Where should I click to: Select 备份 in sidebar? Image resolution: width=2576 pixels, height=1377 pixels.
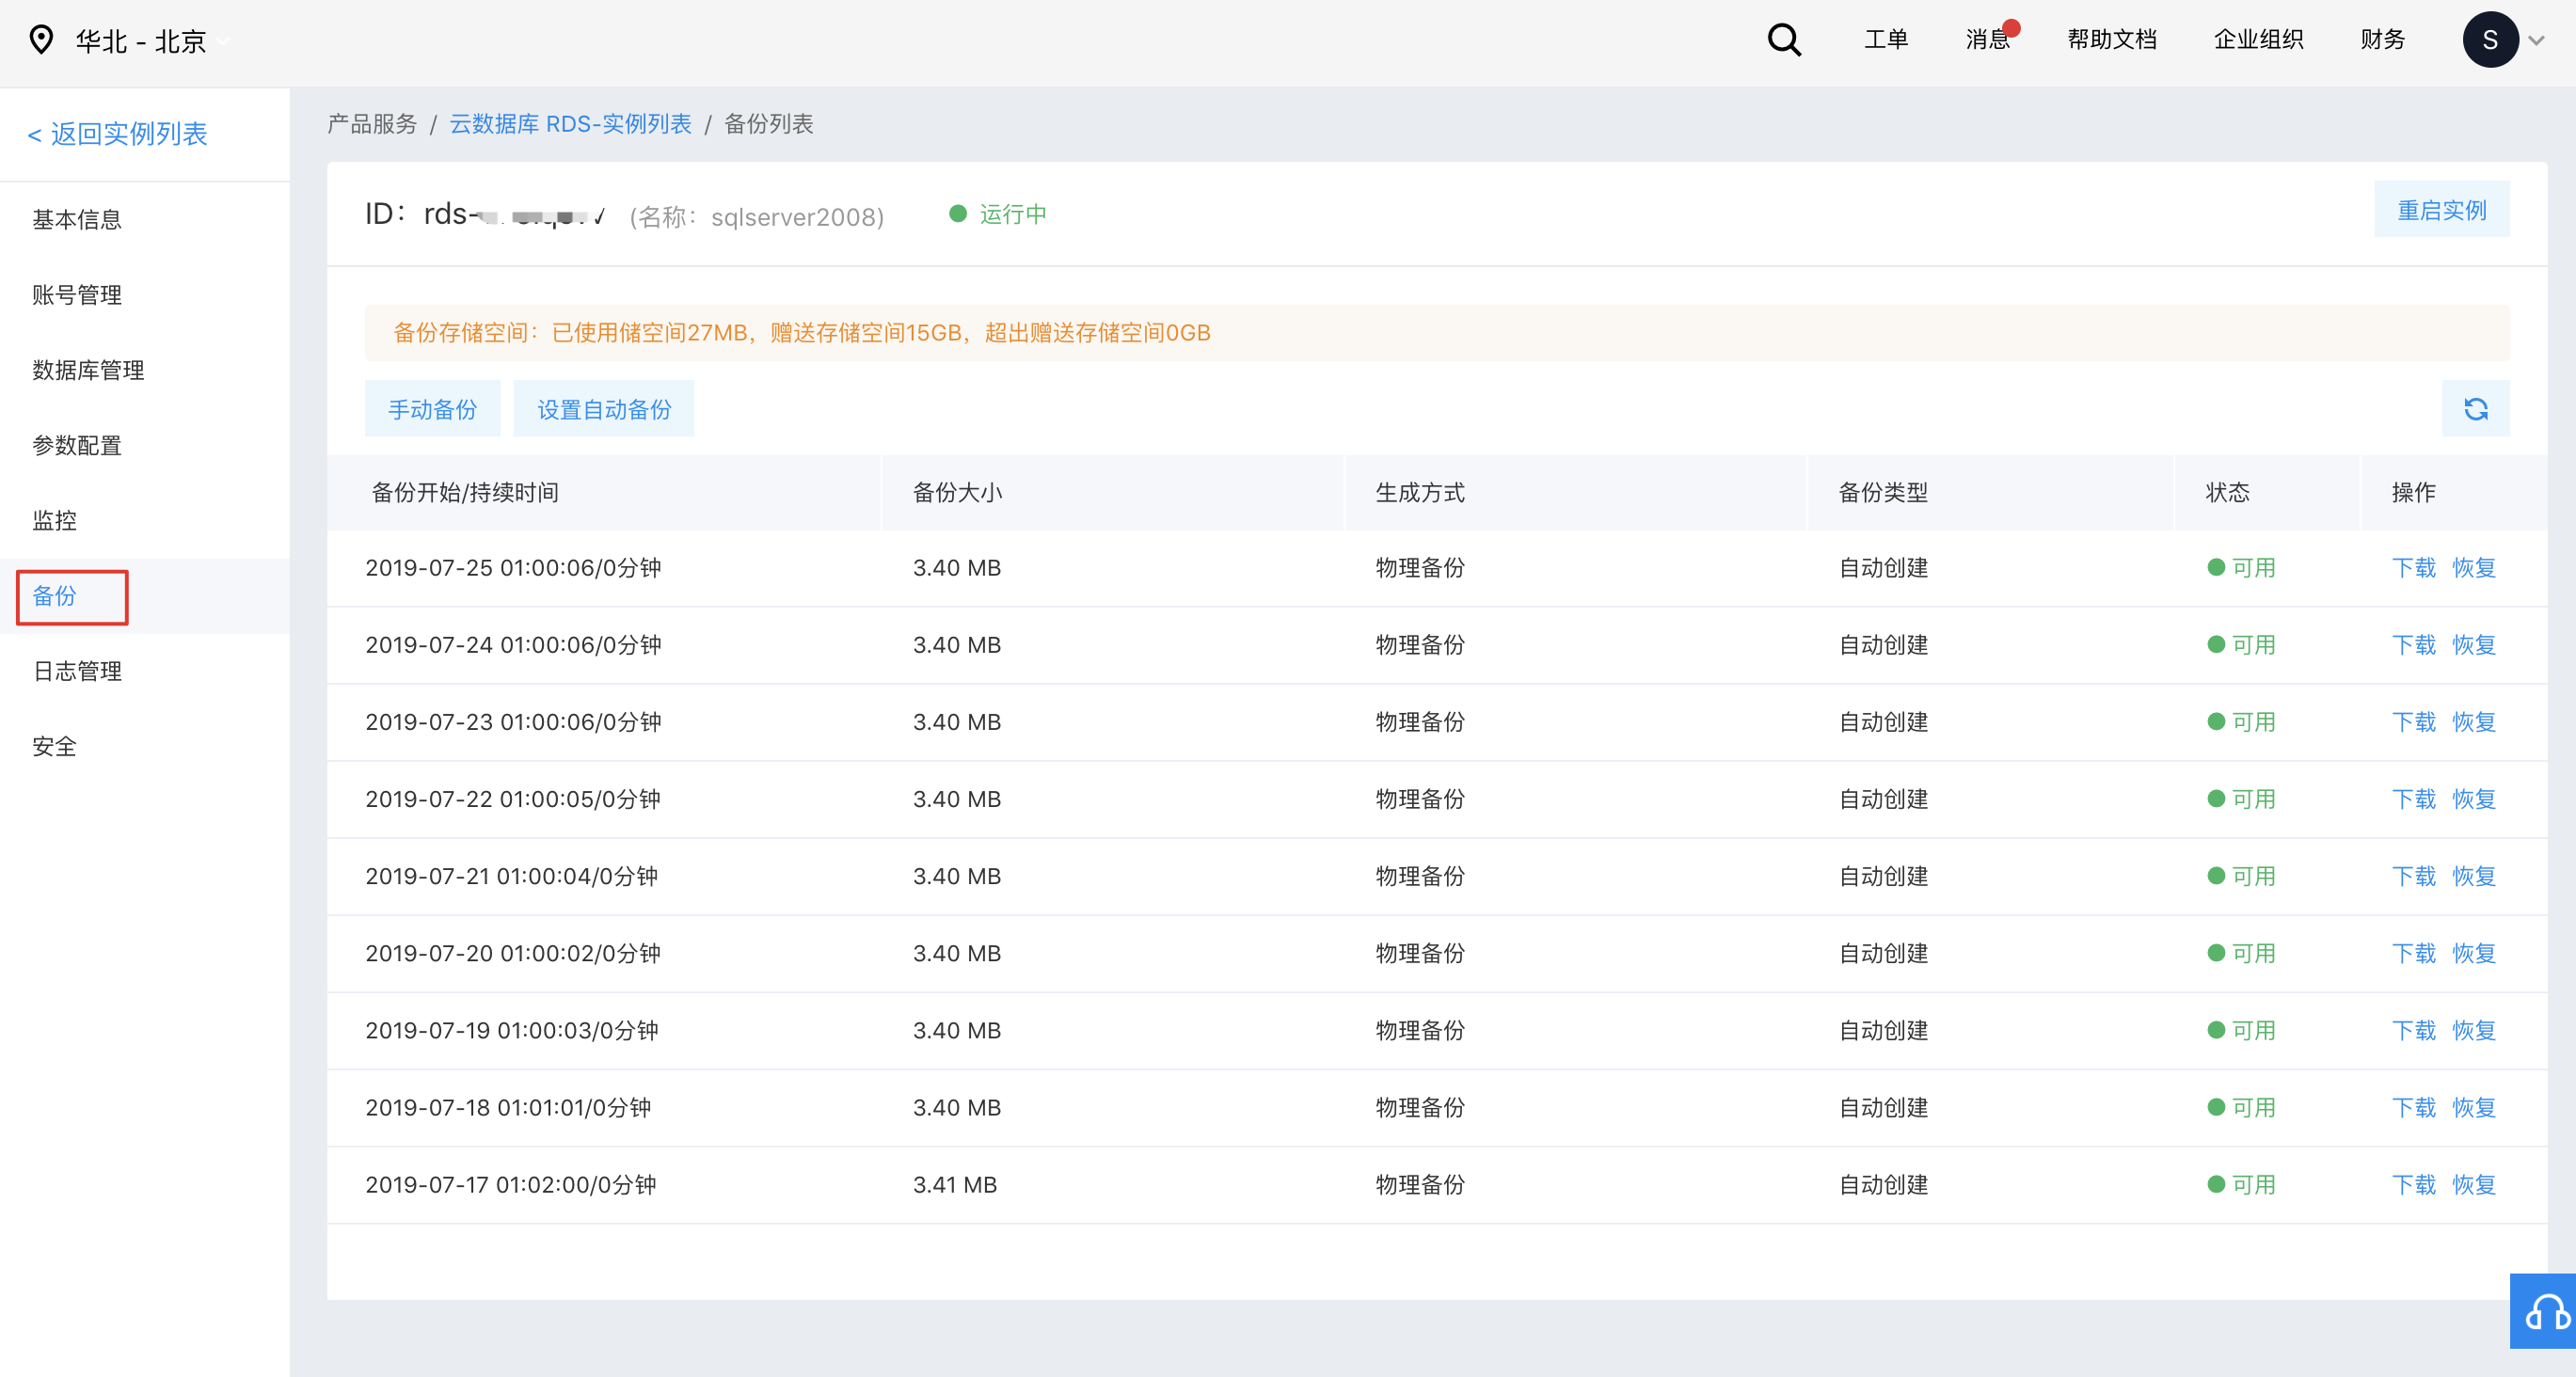(55, 597)
